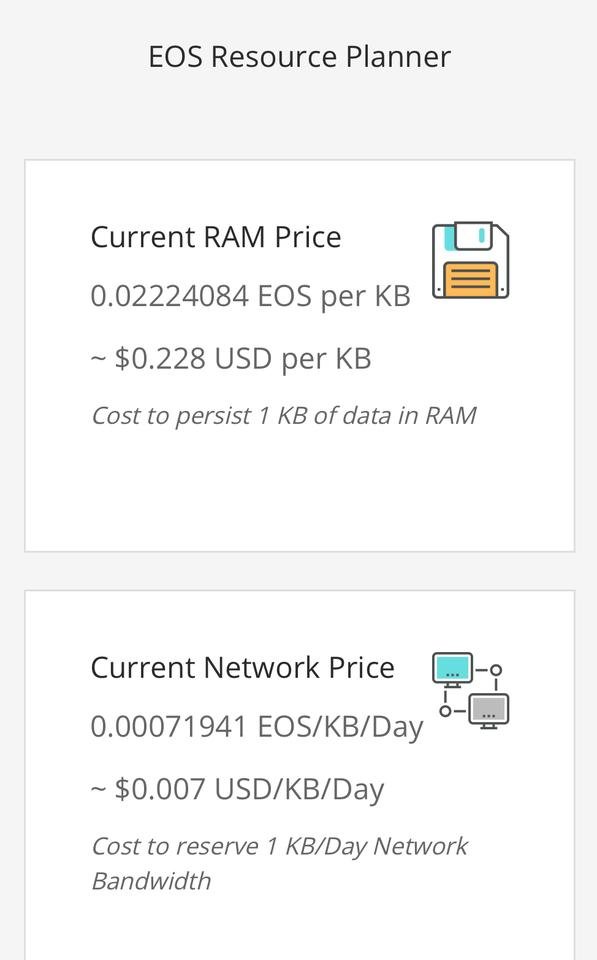Click the ~ $0.007 USD/KB/Day text

[x=237, y=789]
